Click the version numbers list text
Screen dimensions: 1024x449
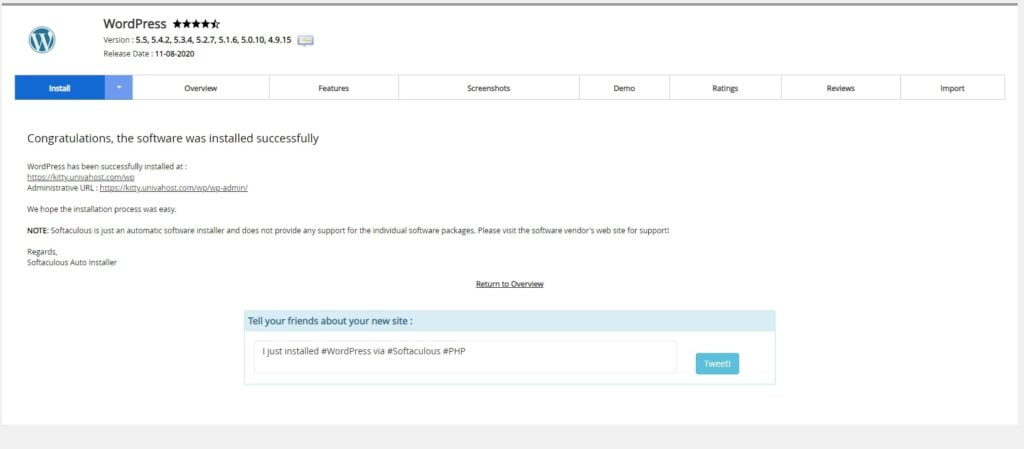point(213,40)
